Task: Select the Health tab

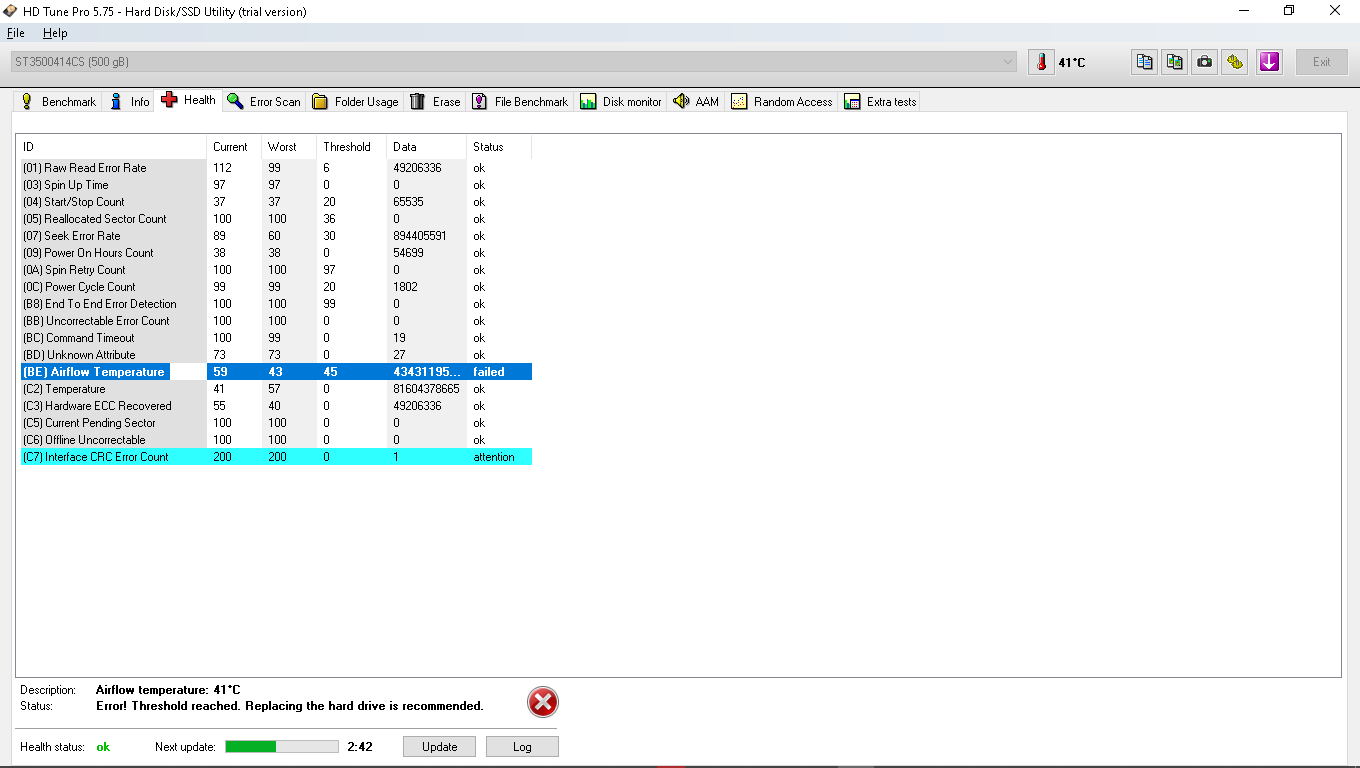Action: pyautogui.click(x=188, y=100)
